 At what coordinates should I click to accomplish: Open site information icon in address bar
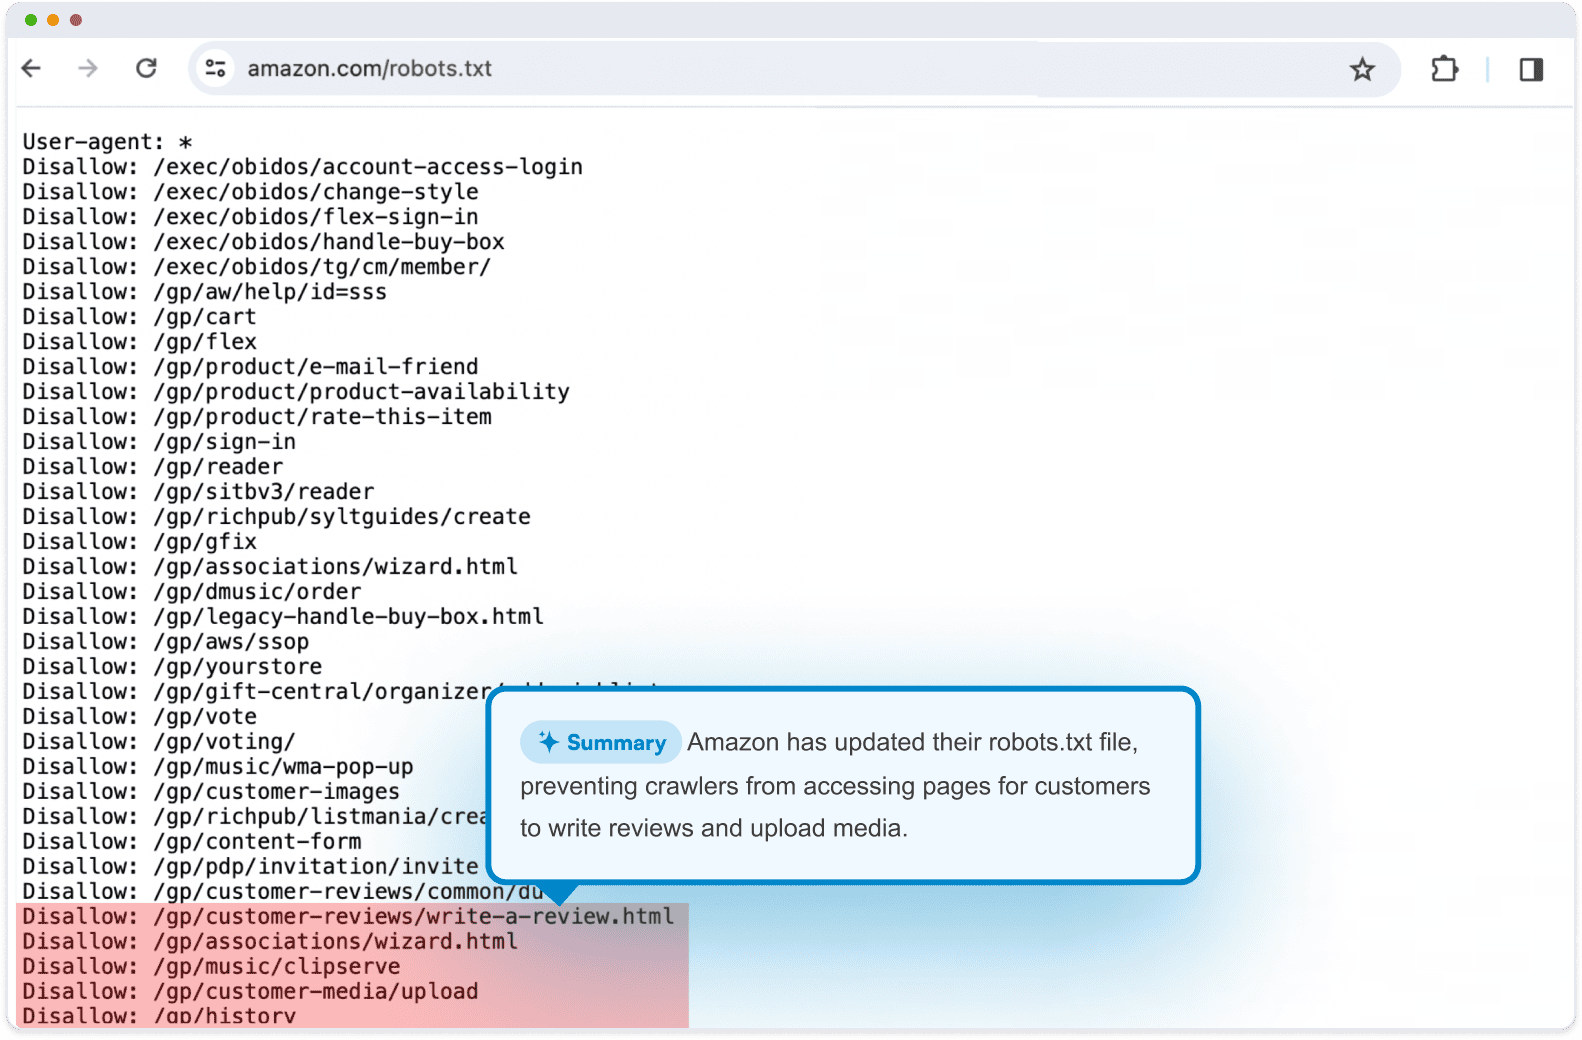tap(215, 68)
